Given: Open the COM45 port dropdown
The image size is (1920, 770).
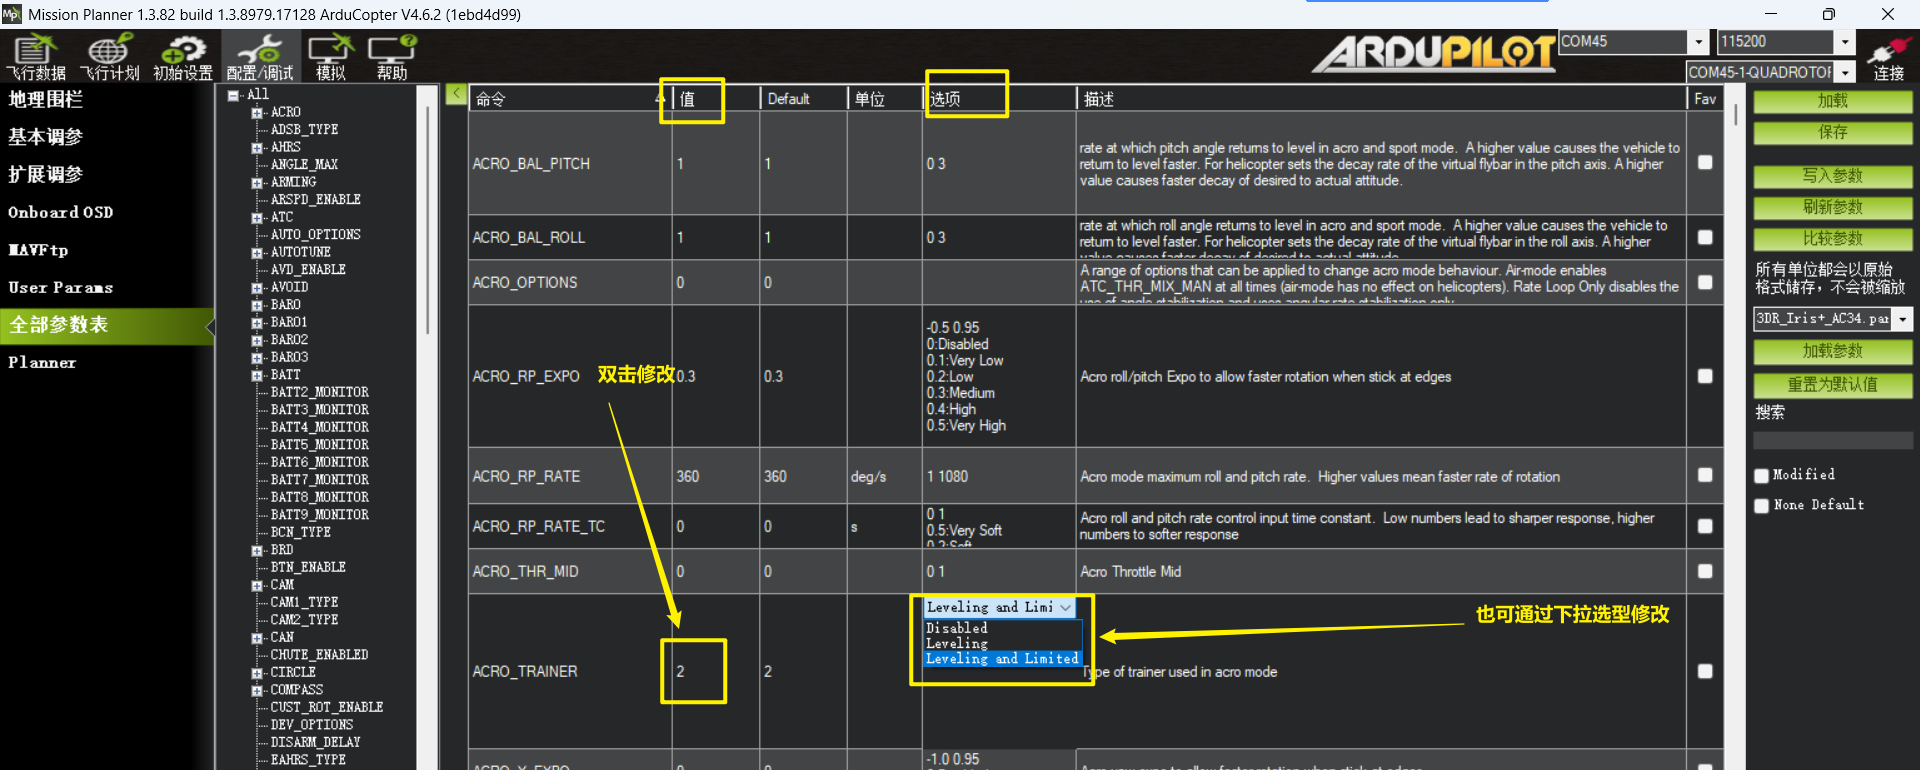Looking at the screenshot, I should (1698, 42).
